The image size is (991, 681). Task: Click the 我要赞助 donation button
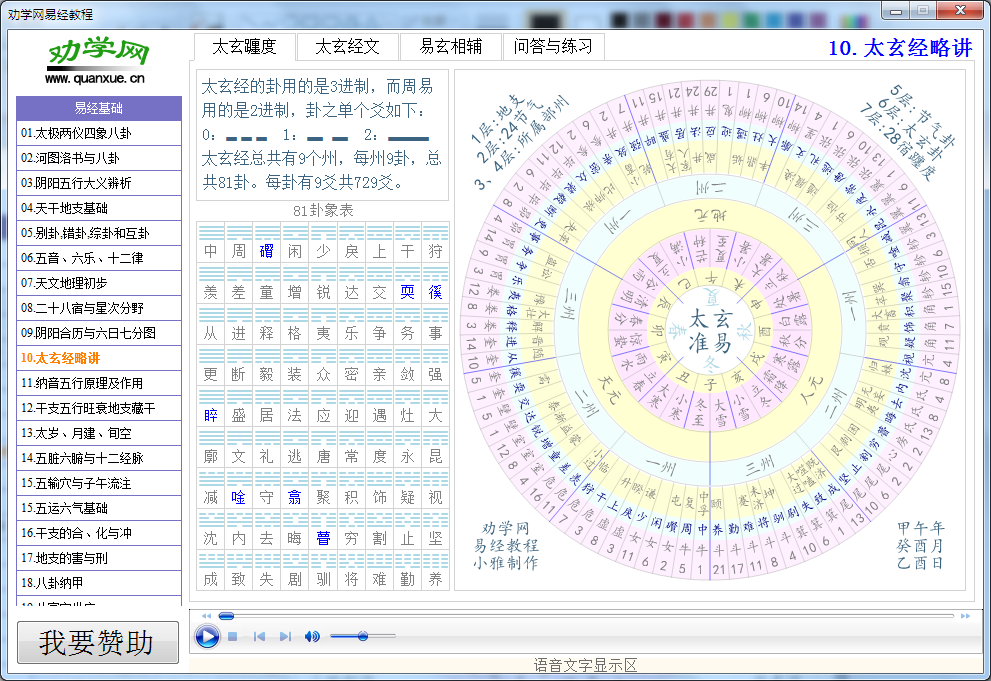click(x=97, y=642)
